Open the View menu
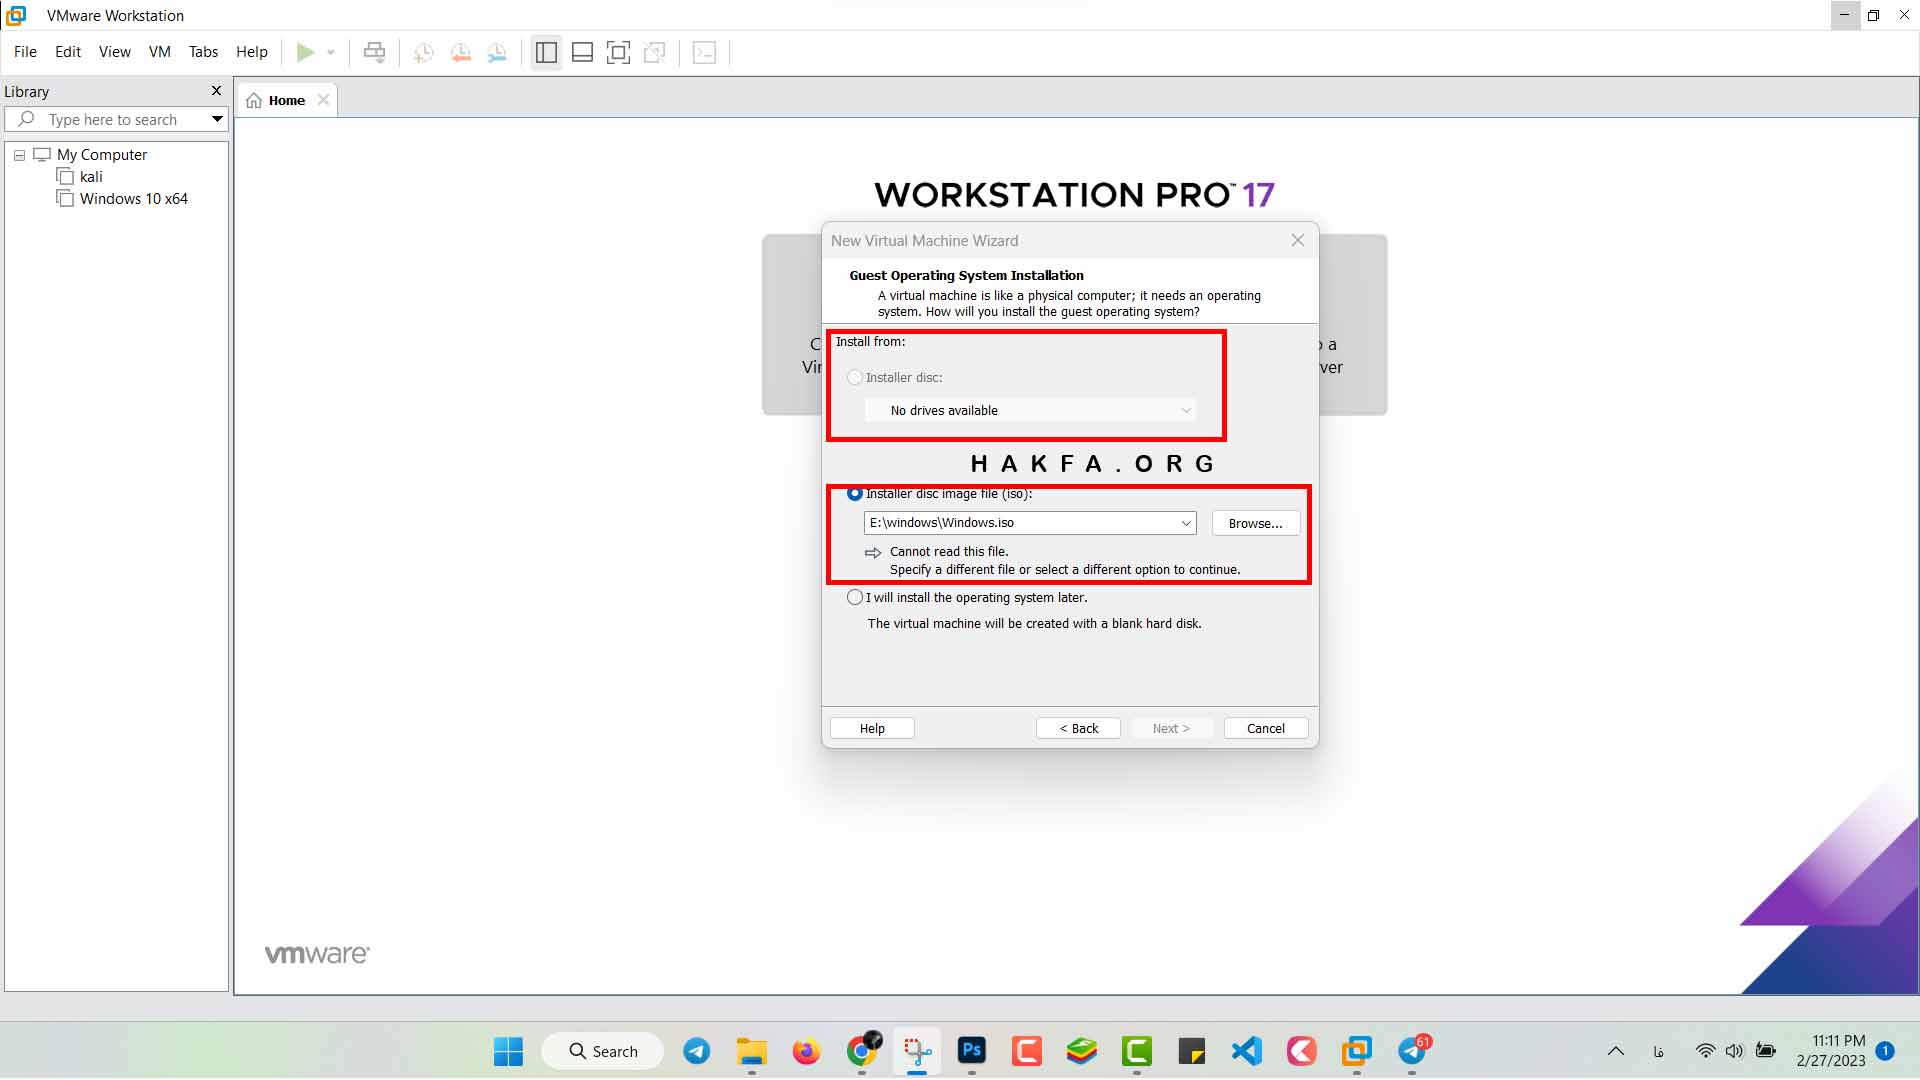 [114, 52]
